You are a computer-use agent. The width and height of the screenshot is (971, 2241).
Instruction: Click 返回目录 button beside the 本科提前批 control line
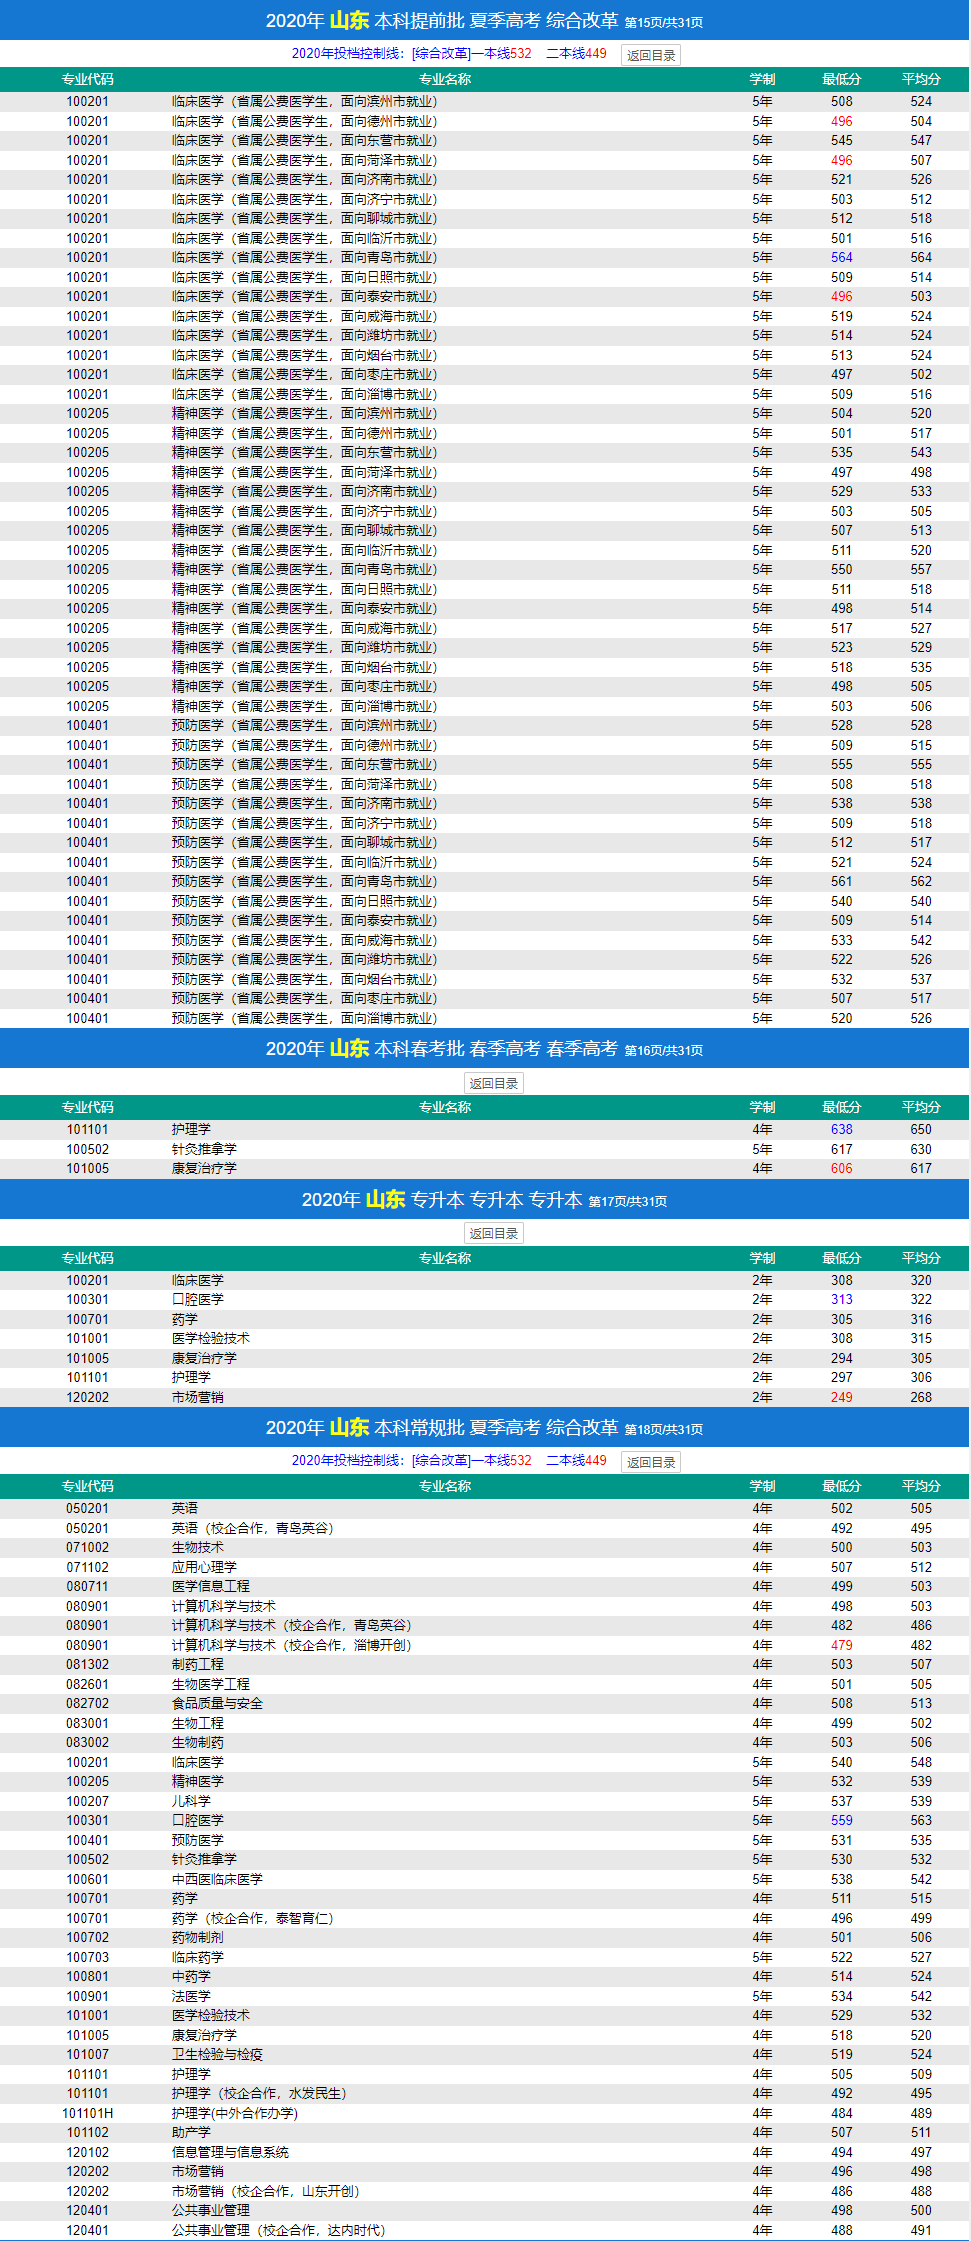[x=651, y=55]
